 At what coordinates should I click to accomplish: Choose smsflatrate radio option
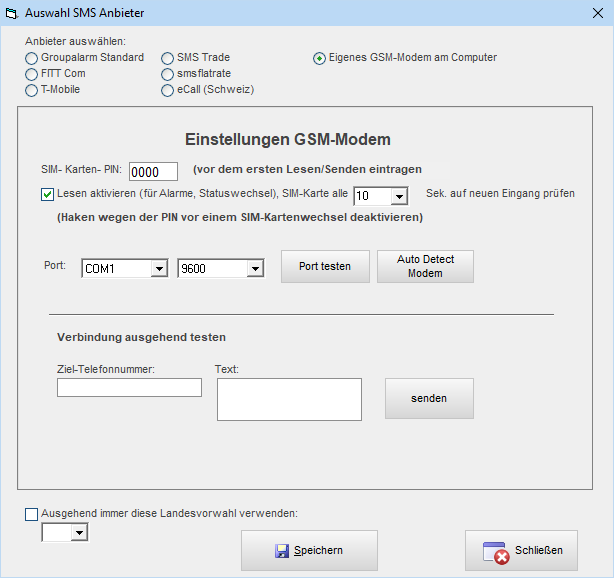pos(169,74)
